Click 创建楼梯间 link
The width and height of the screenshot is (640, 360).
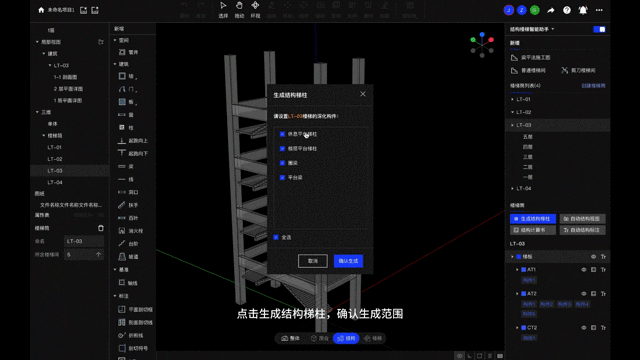593,86
